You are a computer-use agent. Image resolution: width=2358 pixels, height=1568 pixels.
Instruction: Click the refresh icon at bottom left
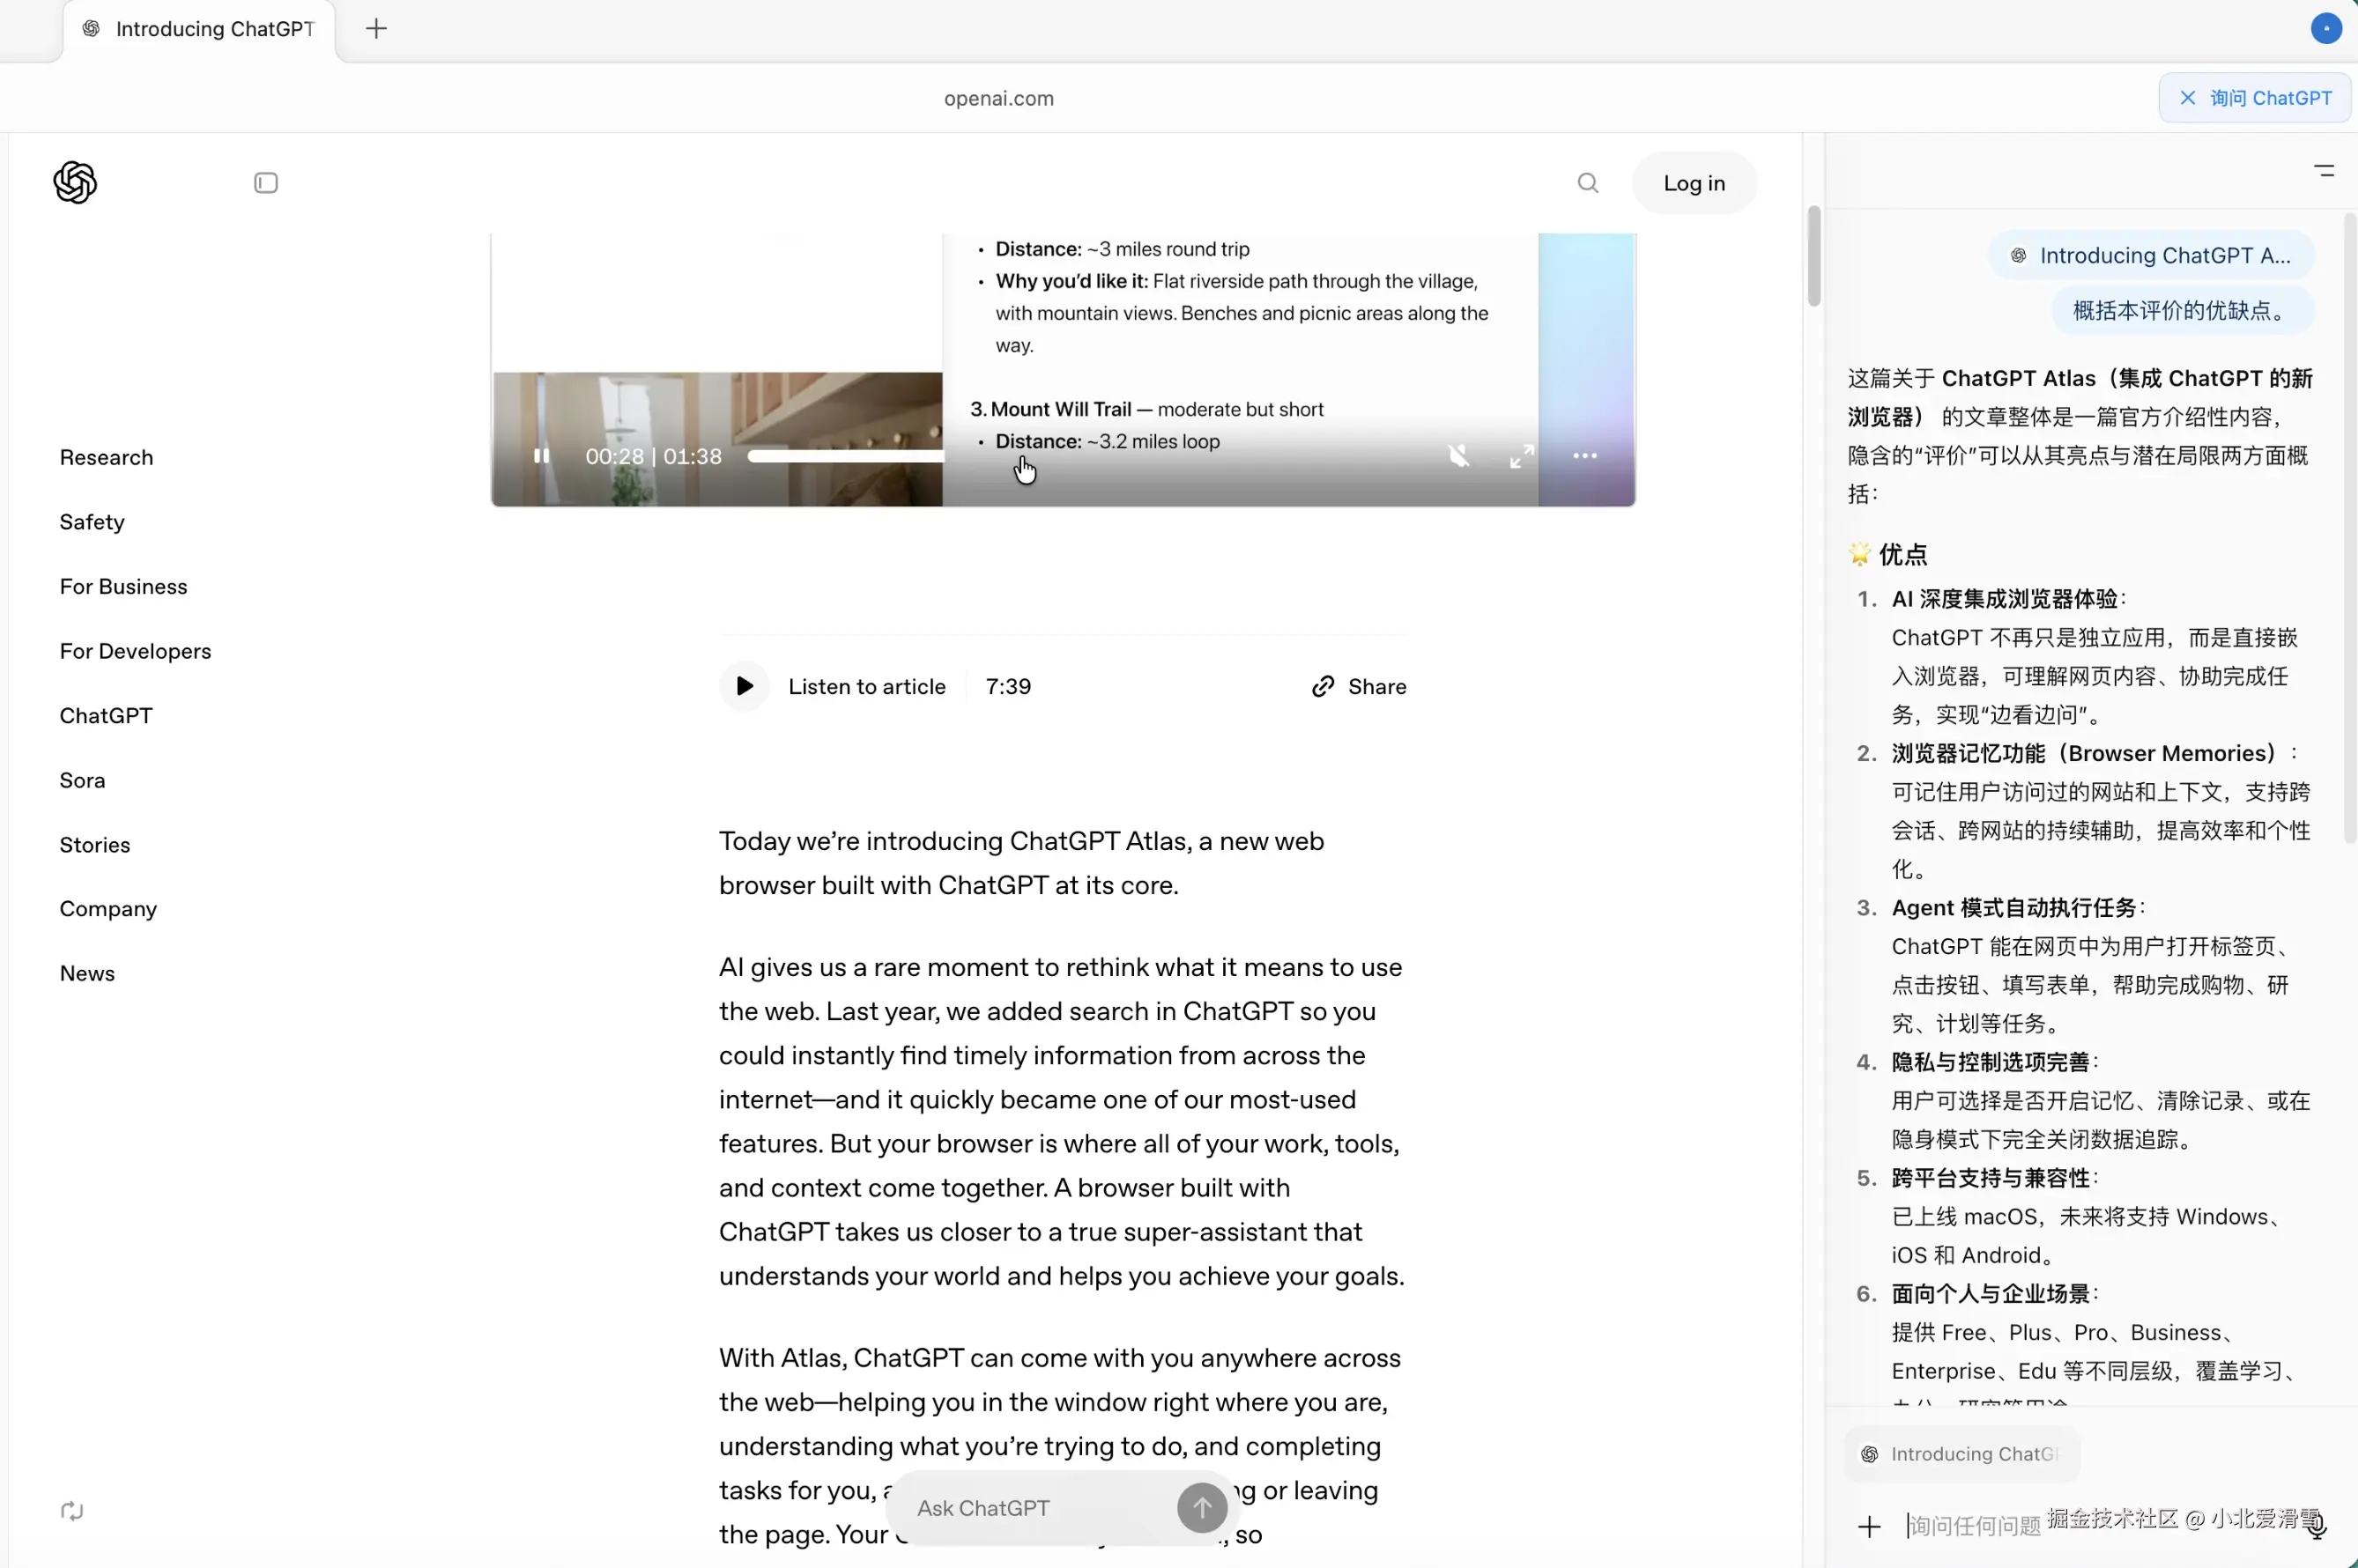pos(72,1510)
